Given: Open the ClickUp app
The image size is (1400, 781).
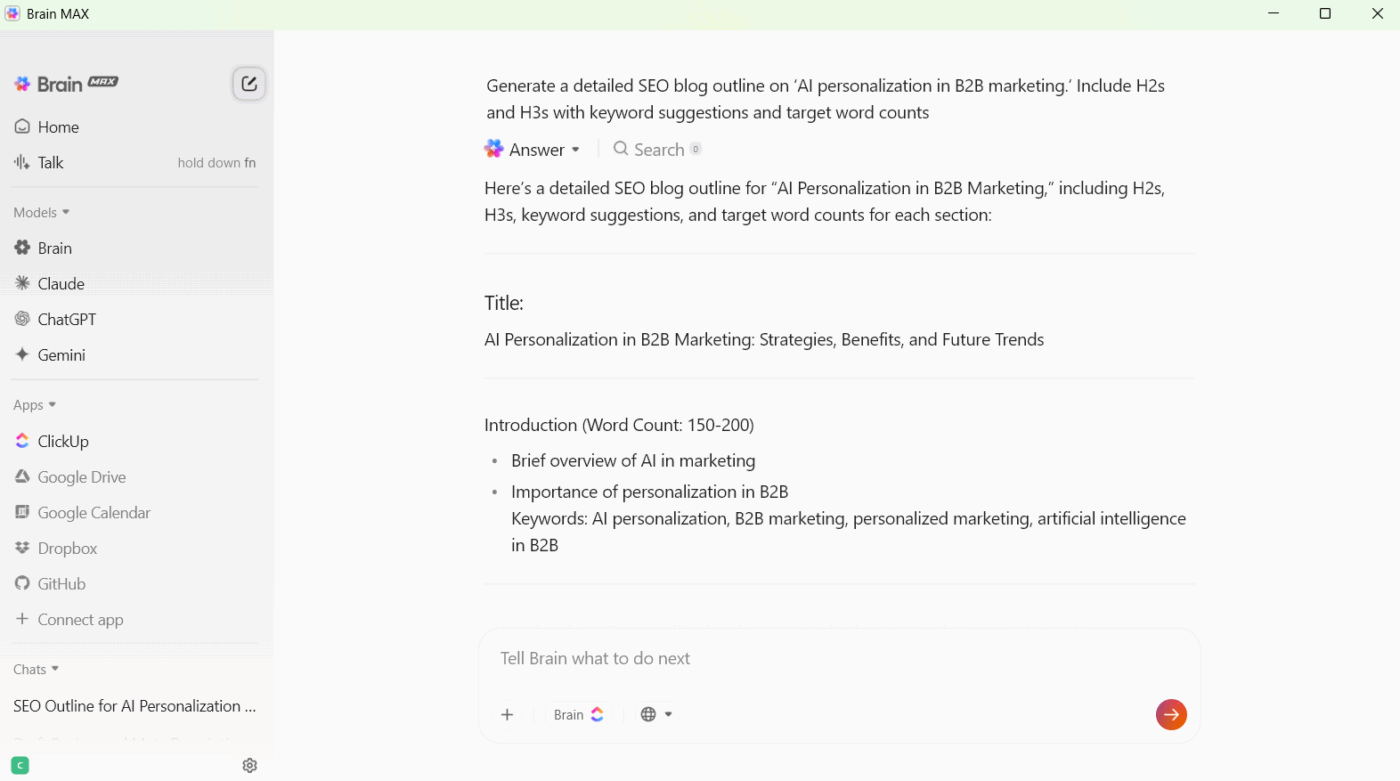Looking at the screenshot, I should 63,441.
